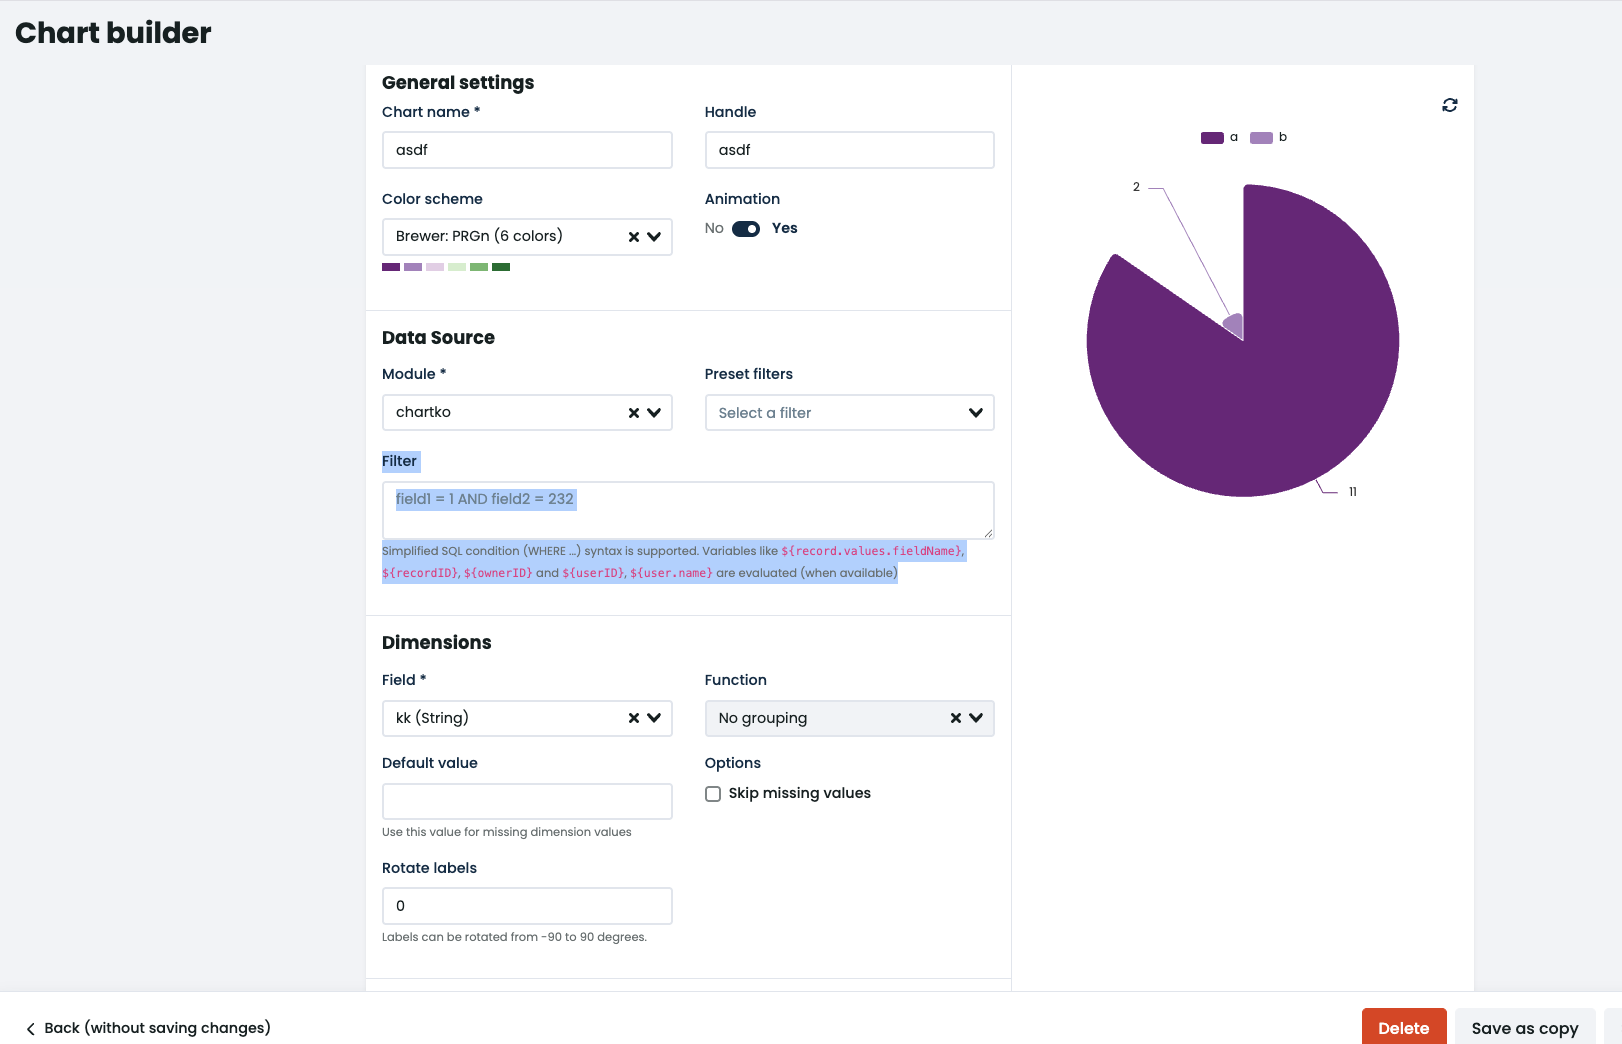This screenshot has width=1622, height=1044.
Task: Open the Preset filters dropdown
Action: pos(849,413)
